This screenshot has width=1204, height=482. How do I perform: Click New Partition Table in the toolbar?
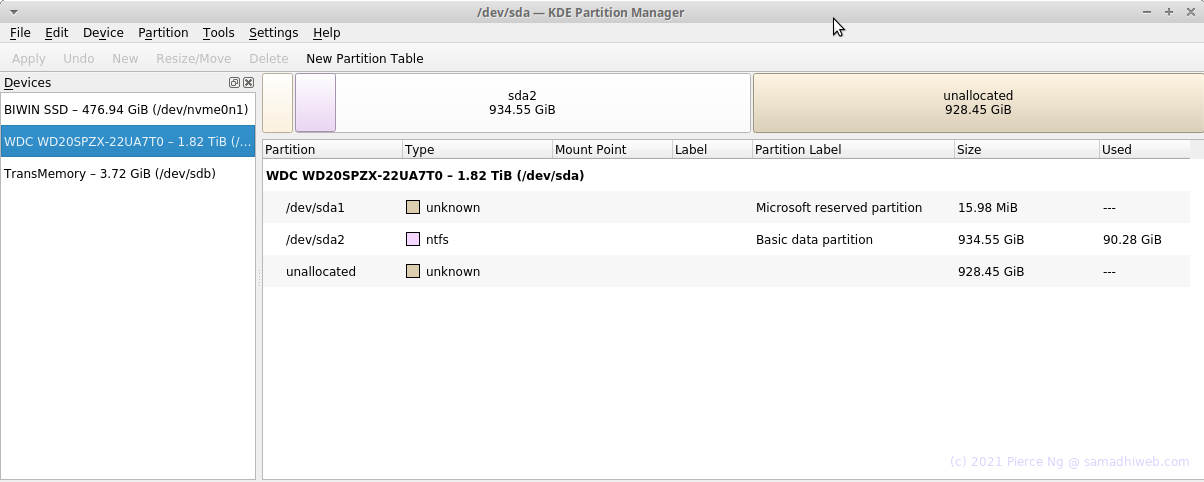365,59
